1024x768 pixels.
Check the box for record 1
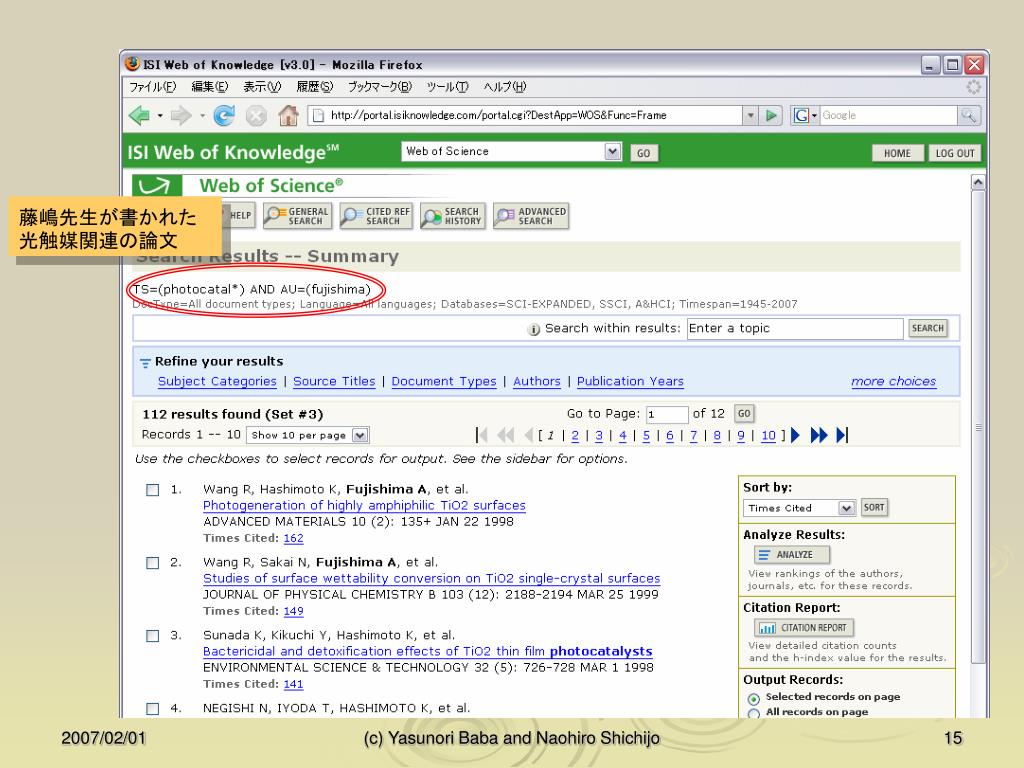153,490
